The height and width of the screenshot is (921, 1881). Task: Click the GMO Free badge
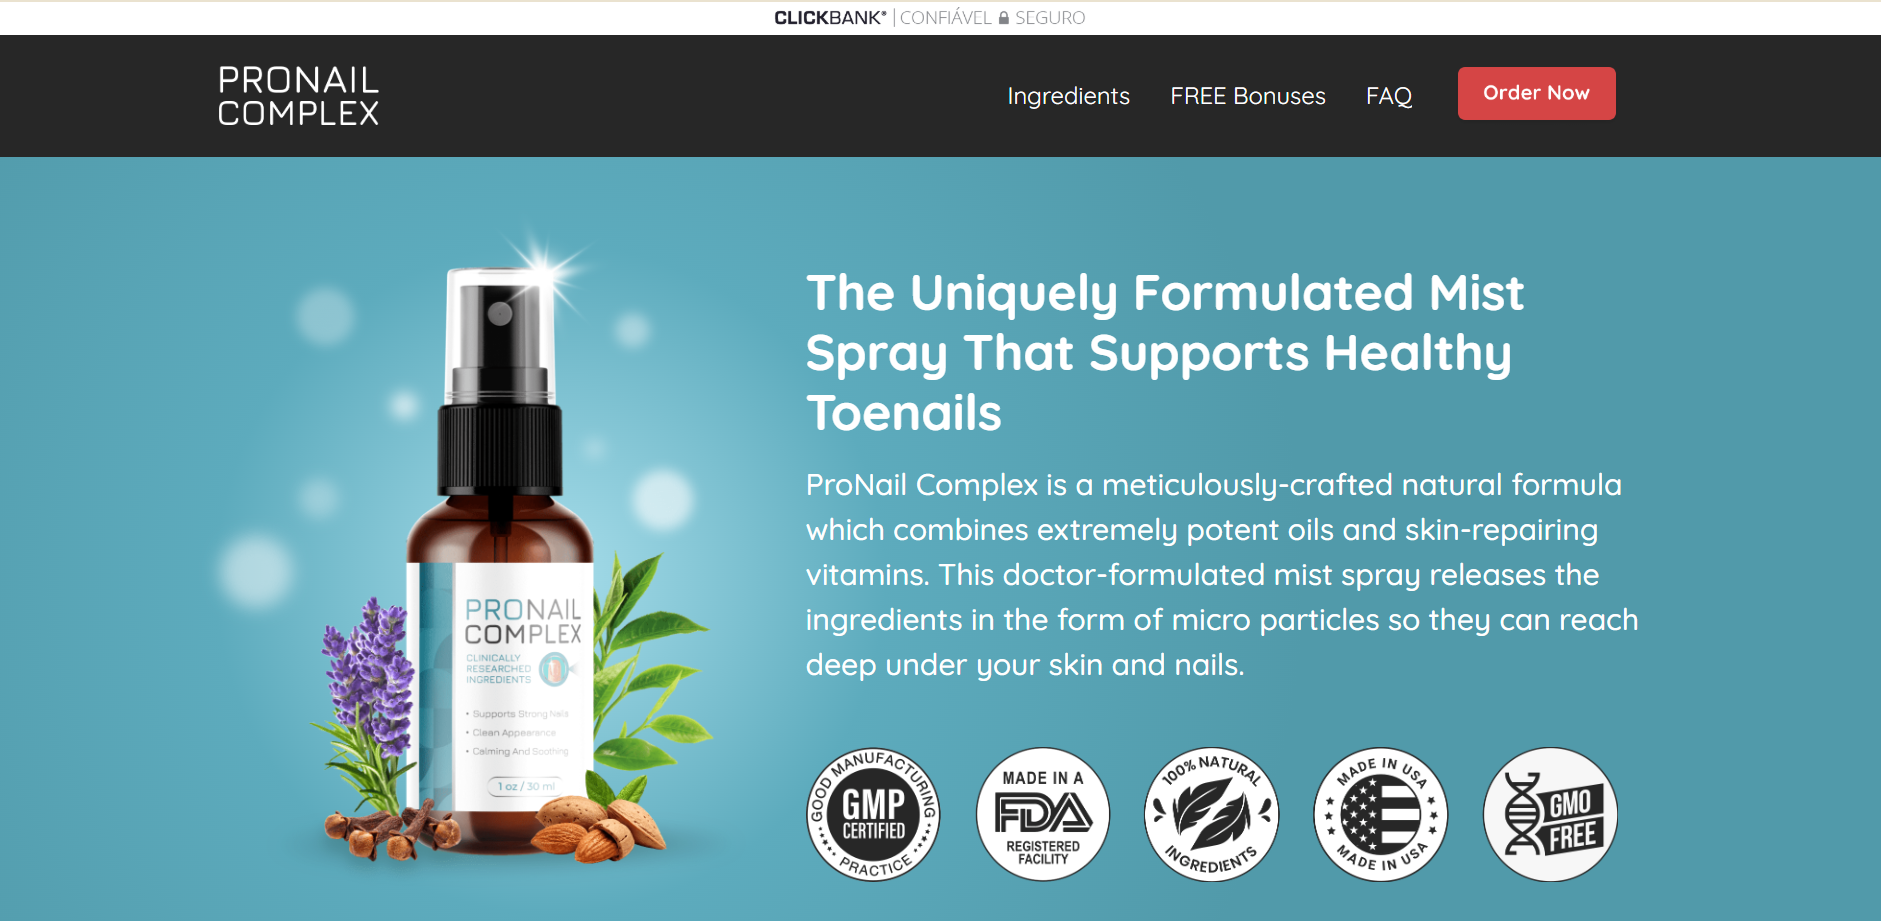[x=1550, y=814]
